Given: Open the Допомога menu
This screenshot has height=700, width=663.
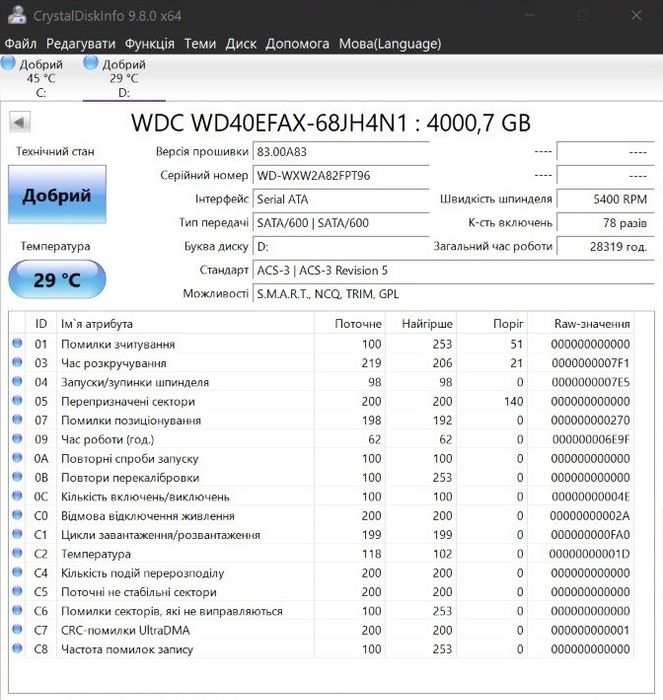Looking at the screenshot, I should pos(297,44).
